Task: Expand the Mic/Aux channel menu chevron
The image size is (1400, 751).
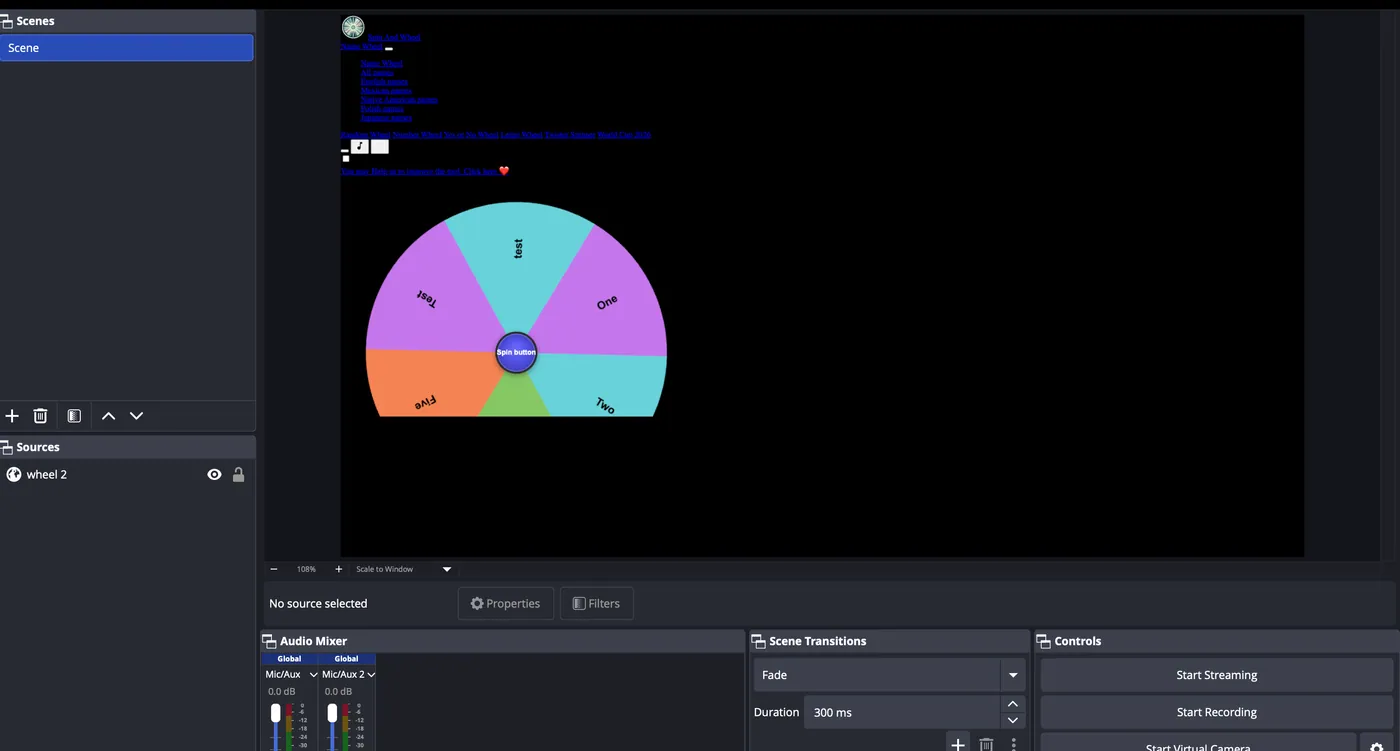Action: (312, 675)
